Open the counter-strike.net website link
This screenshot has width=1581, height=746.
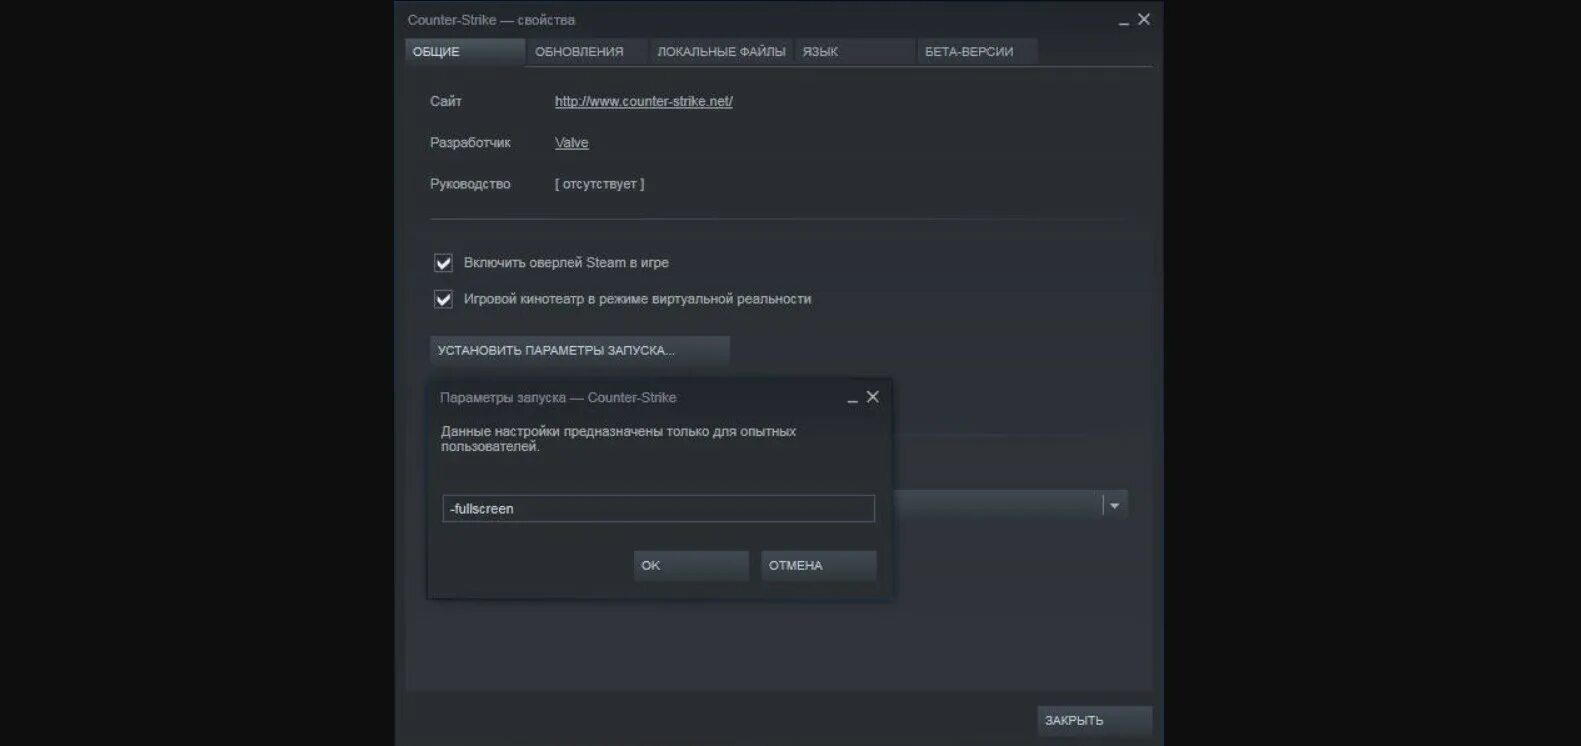pyautogui.click(x=644, y=101)
